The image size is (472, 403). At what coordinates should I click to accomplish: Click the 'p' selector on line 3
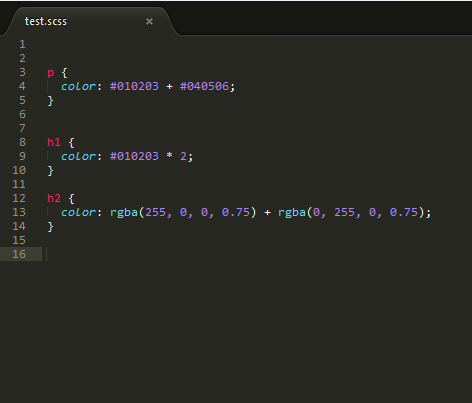pos(51,73)
